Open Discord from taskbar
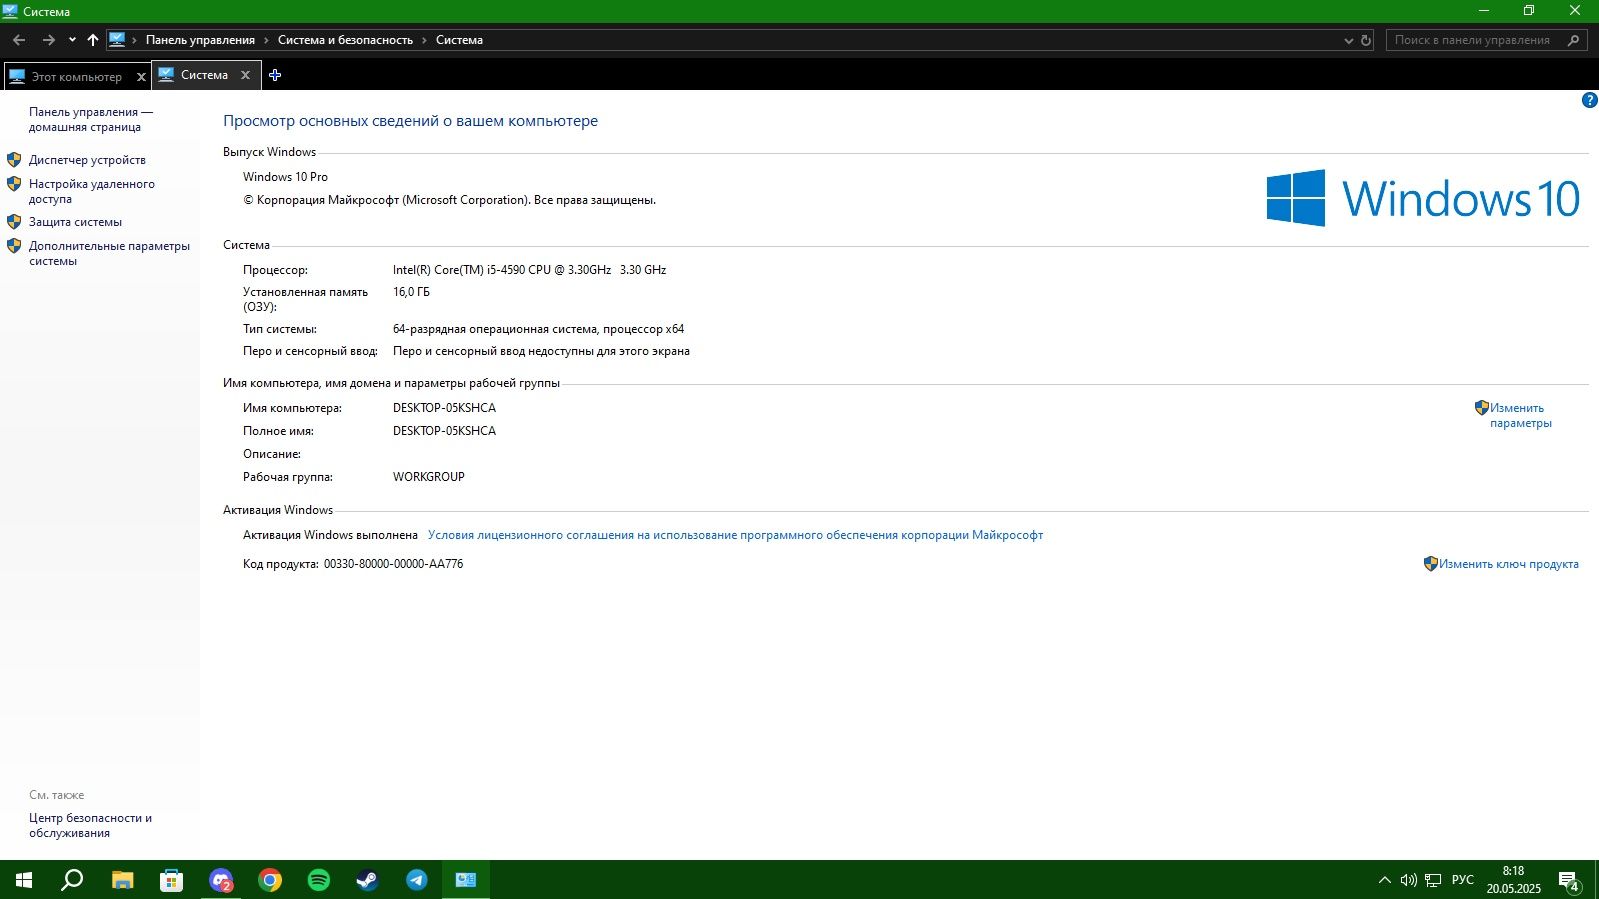 [221, 880]
